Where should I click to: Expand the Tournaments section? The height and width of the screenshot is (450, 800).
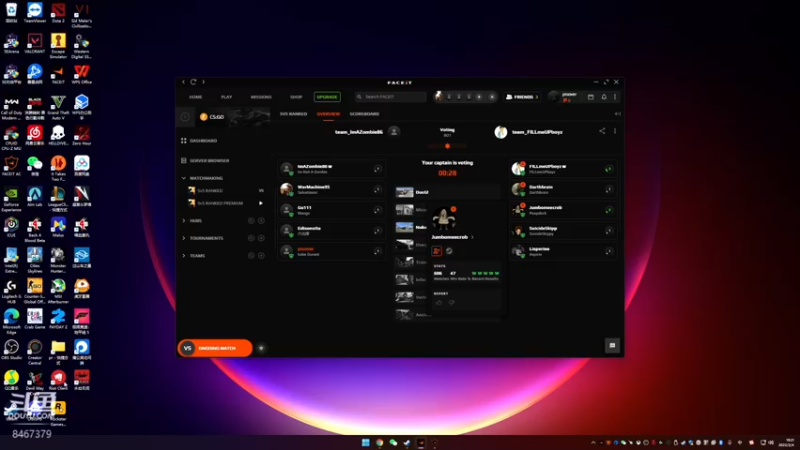[x=184, y=238]
